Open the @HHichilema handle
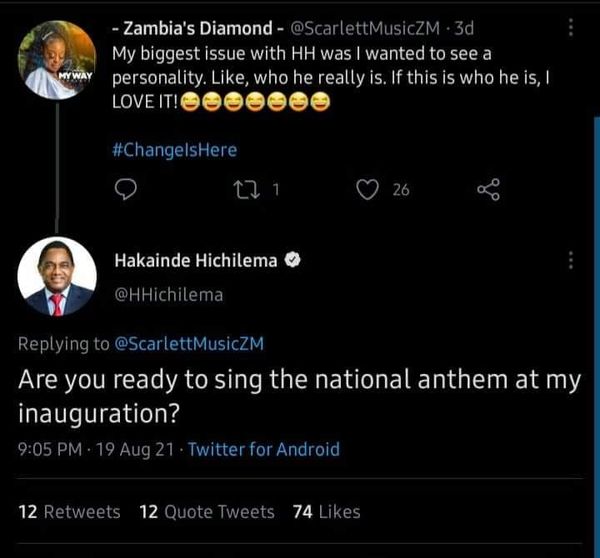 coord(169,294)
